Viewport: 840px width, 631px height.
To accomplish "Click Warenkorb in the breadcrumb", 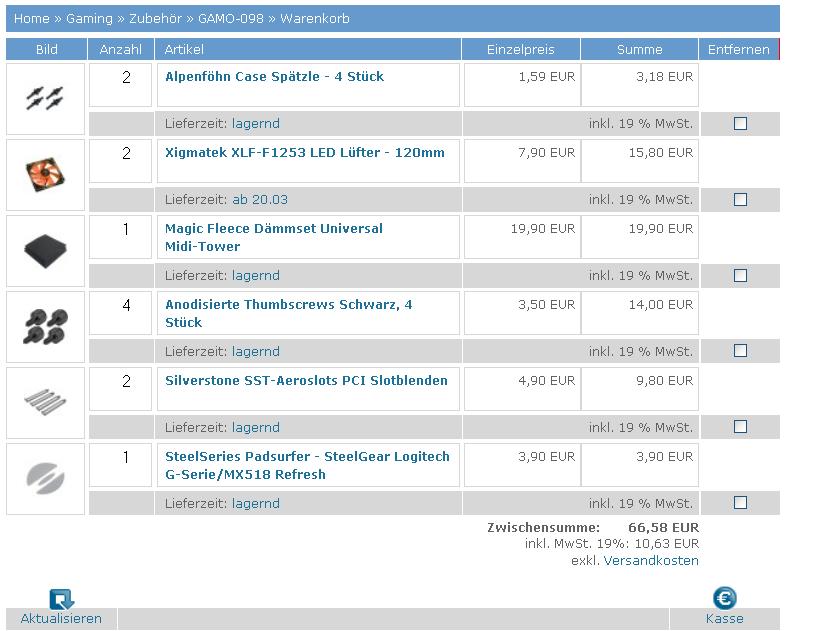I will [x=315, y=19].
